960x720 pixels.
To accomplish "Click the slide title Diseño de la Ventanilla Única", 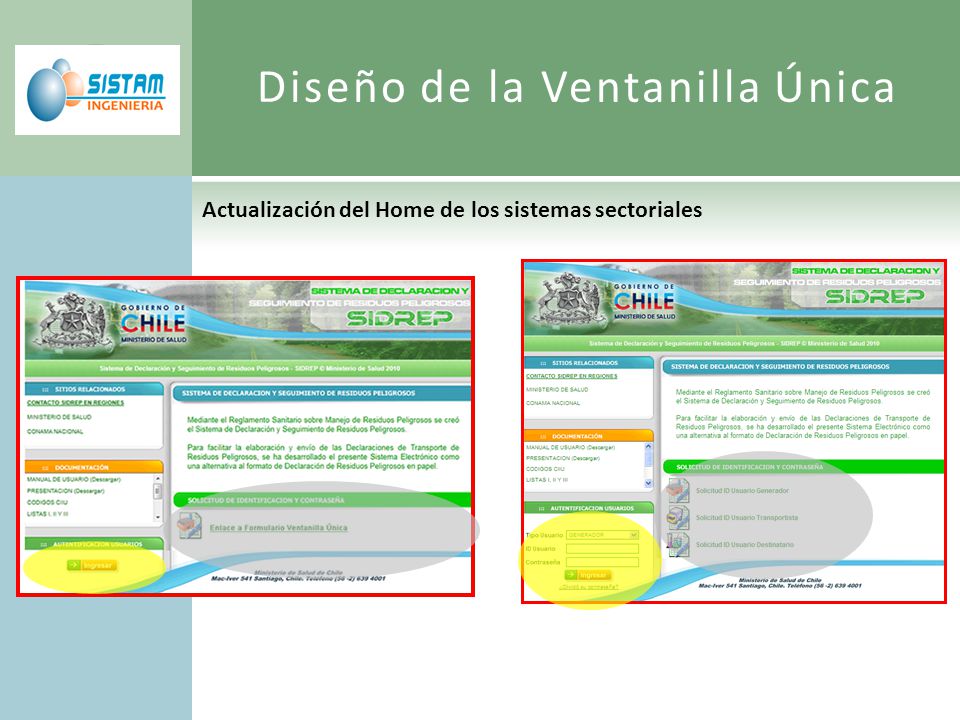I will coord(576,86).
